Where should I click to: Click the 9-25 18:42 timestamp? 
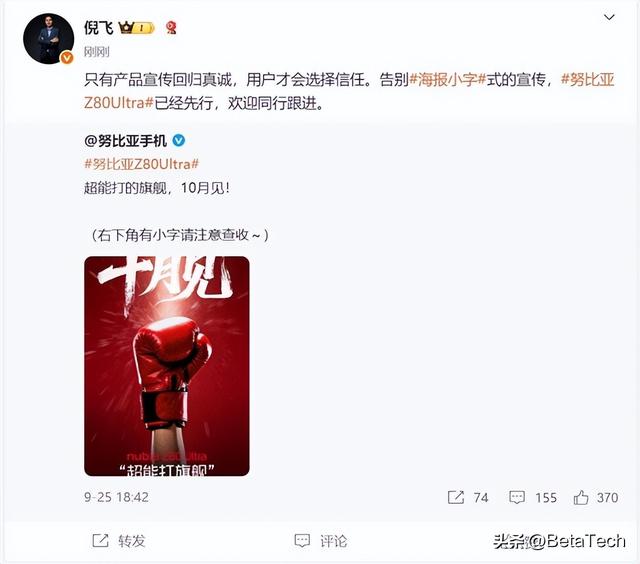coord(116,497)
